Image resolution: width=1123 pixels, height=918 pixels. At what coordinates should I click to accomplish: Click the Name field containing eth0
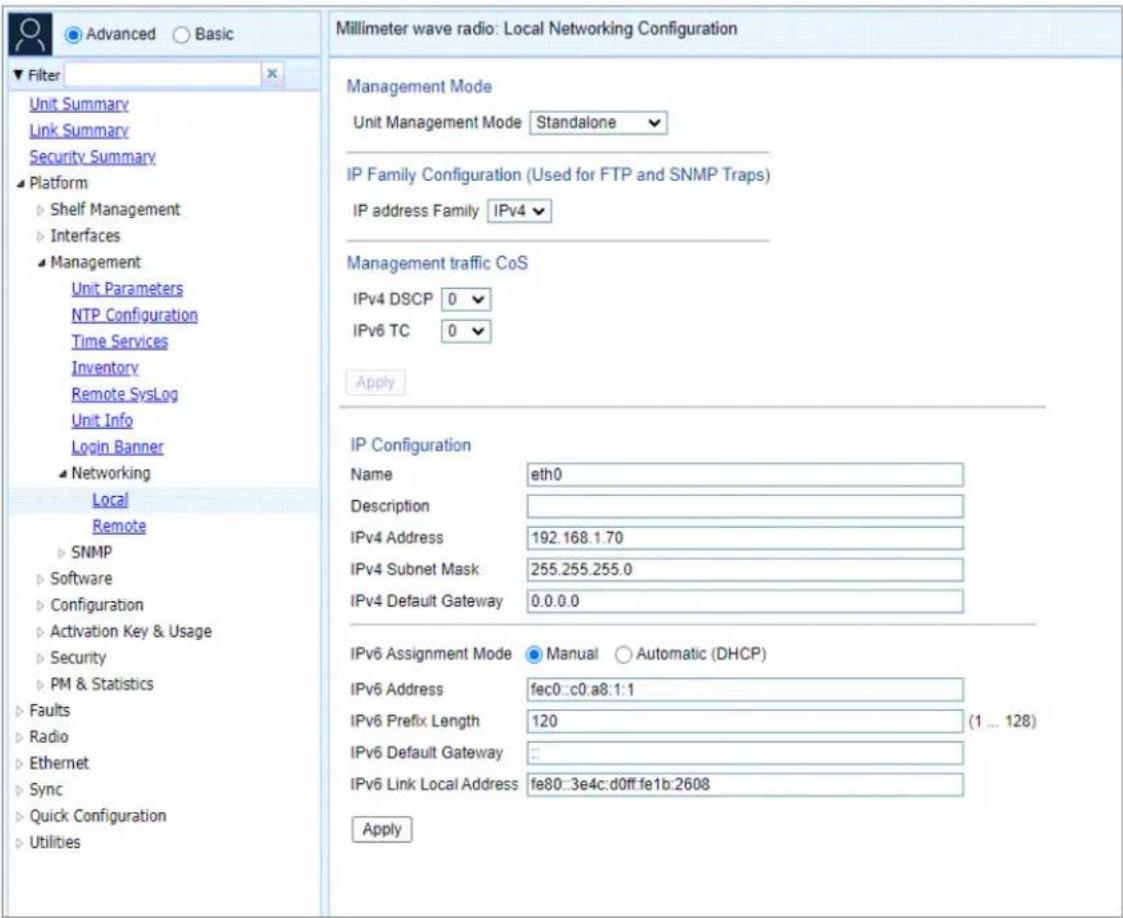click(x=745, y=475)
